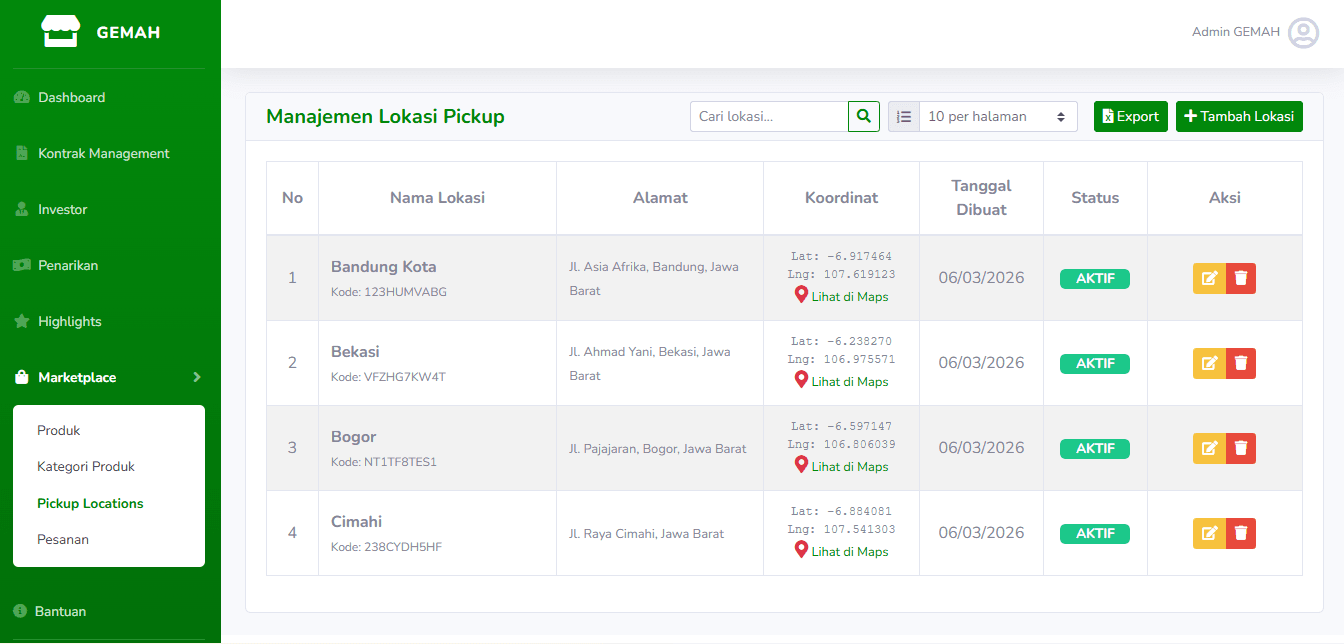This screenshot has height=644, width=1344.
Task: Collapse the Marketplace menu chevron
Action: (197, 377)
